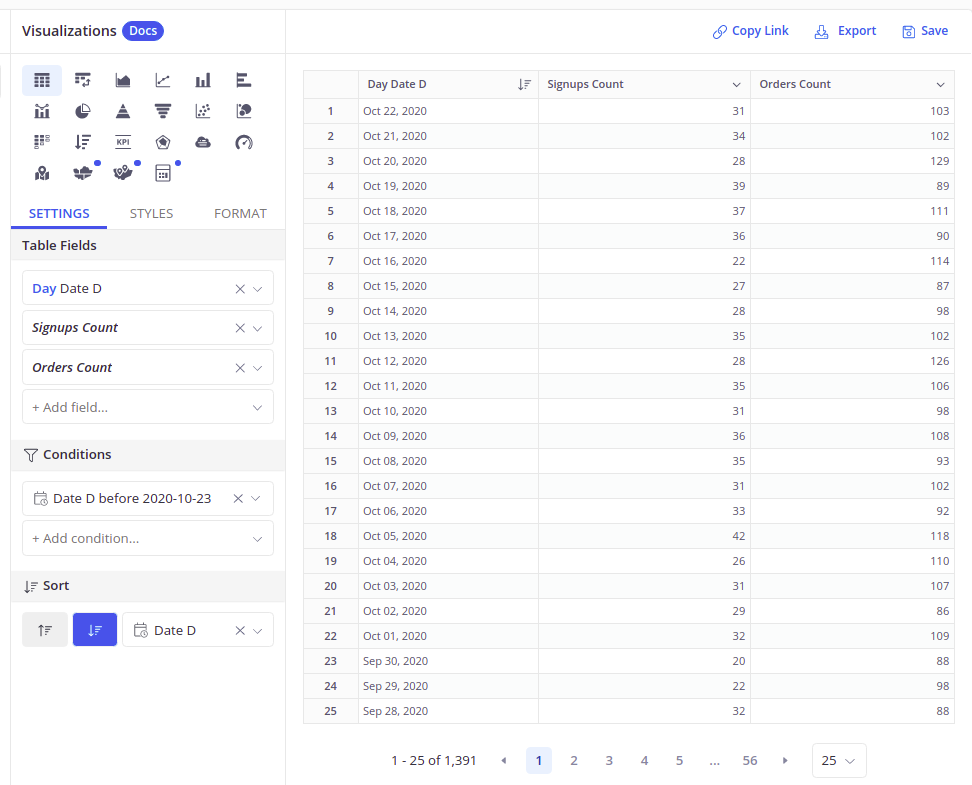This screenshot has height=785, width=972.
Task: Select the gauge chart icon
Action: [x=244, y=142]
